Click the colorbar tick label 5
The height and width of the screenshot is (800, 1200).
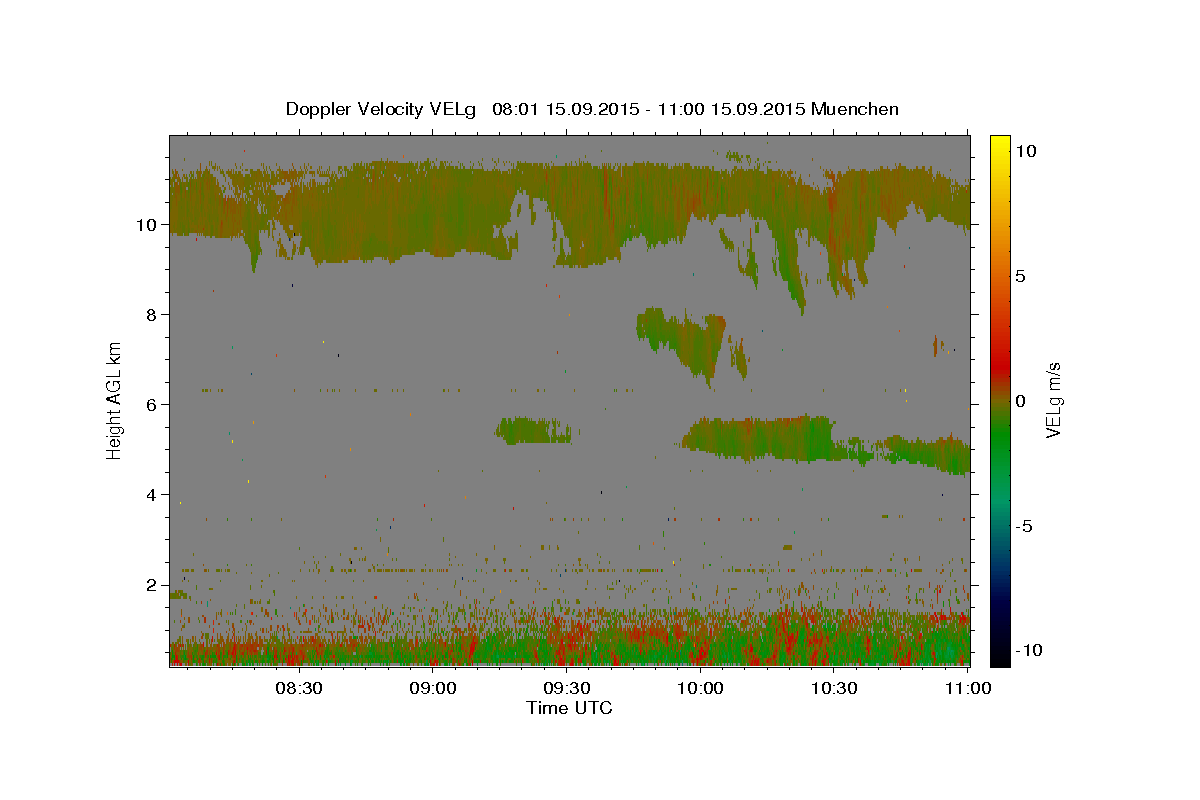point(1020,276)
